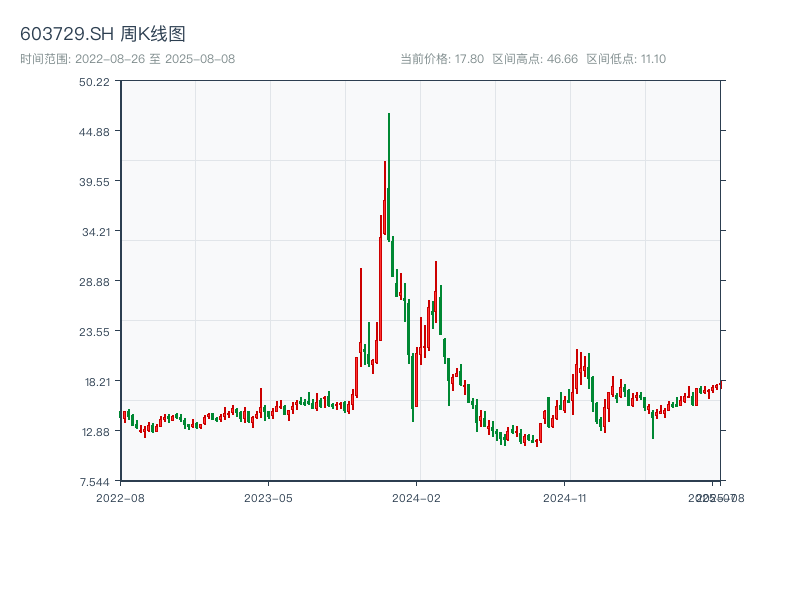Click the y-axis value 34.21

click(x=96, y=232)
